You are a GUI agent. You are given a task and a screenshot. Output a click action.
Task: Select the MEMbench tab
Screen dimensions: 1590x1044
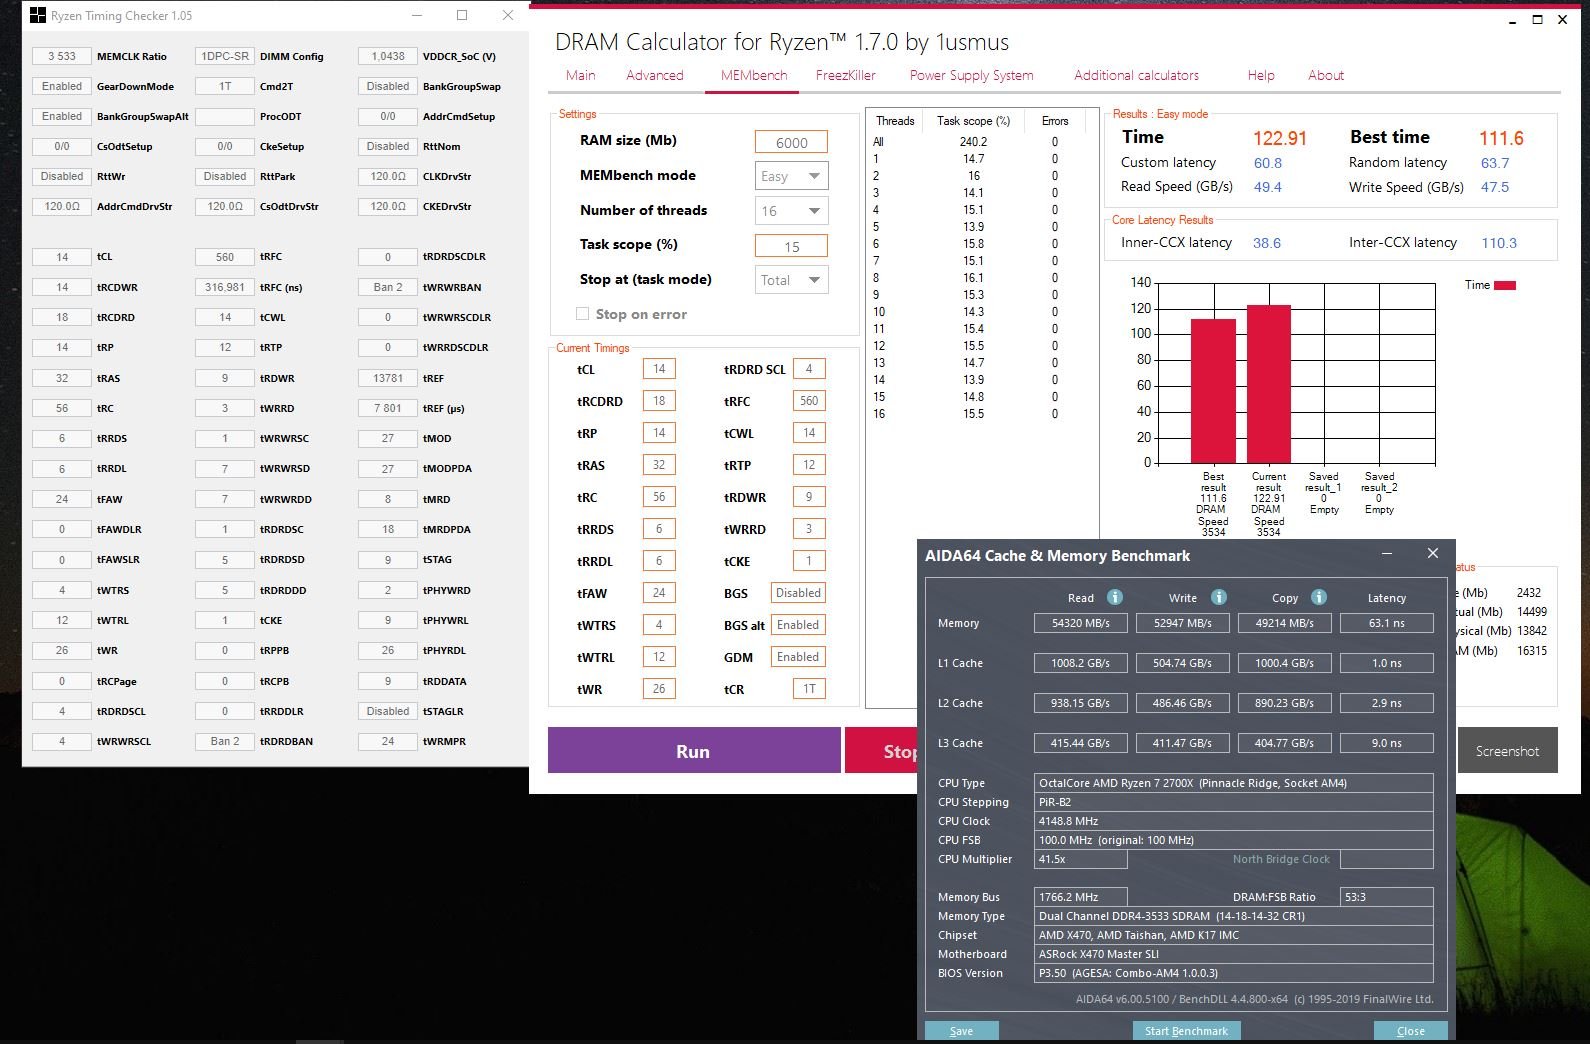click(754, 75)
